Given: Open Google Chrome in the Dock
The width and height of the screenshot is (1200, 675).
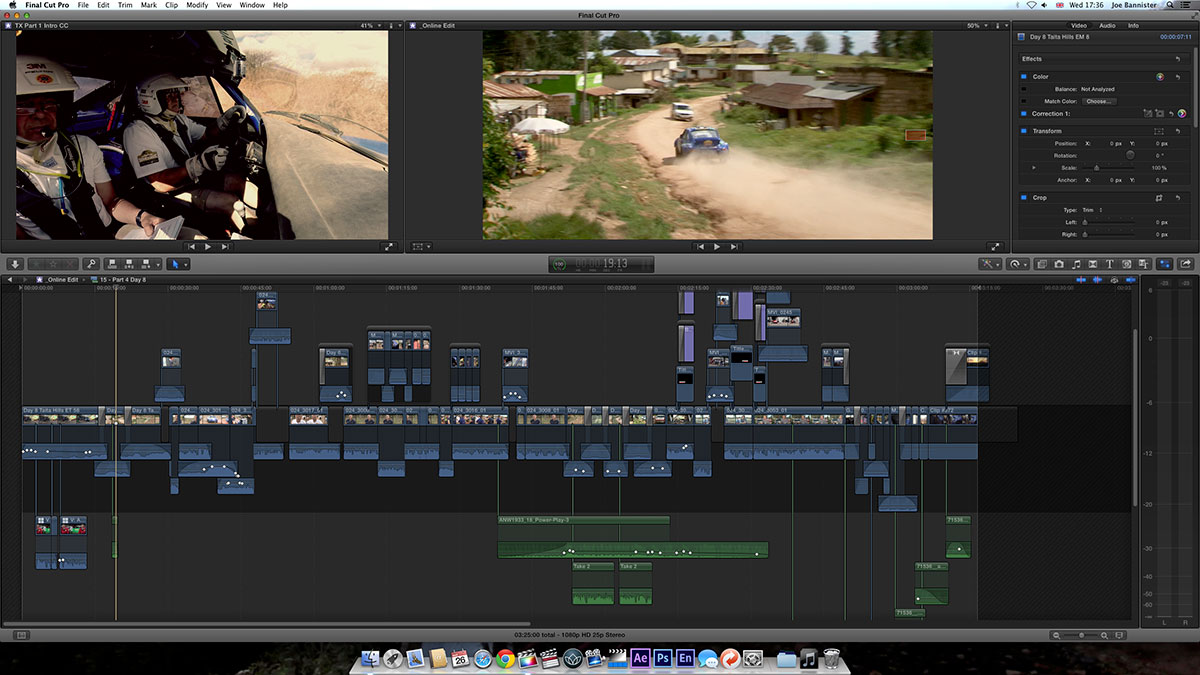Looking at the screenshot, I should [x=505, y=658].
